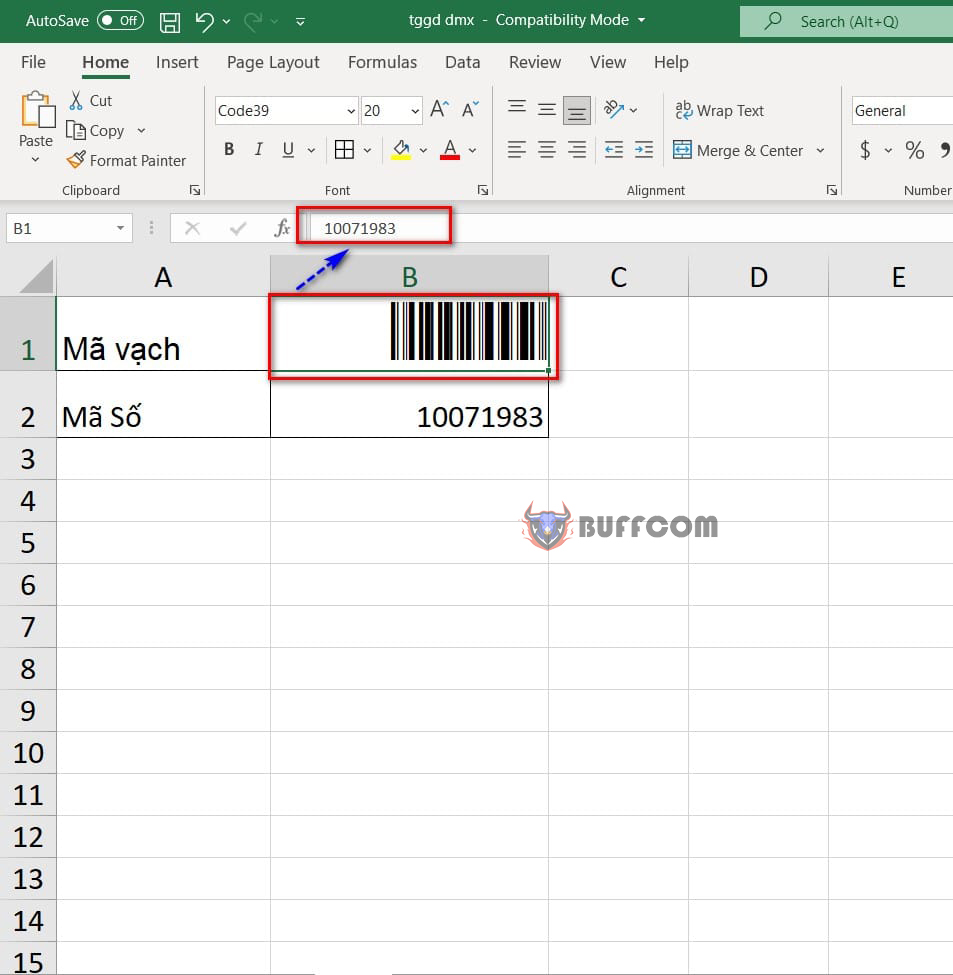The width and height of the screenshot is (953, 975).
Task: Toggle Underline formatting
Action: (288, 150)
